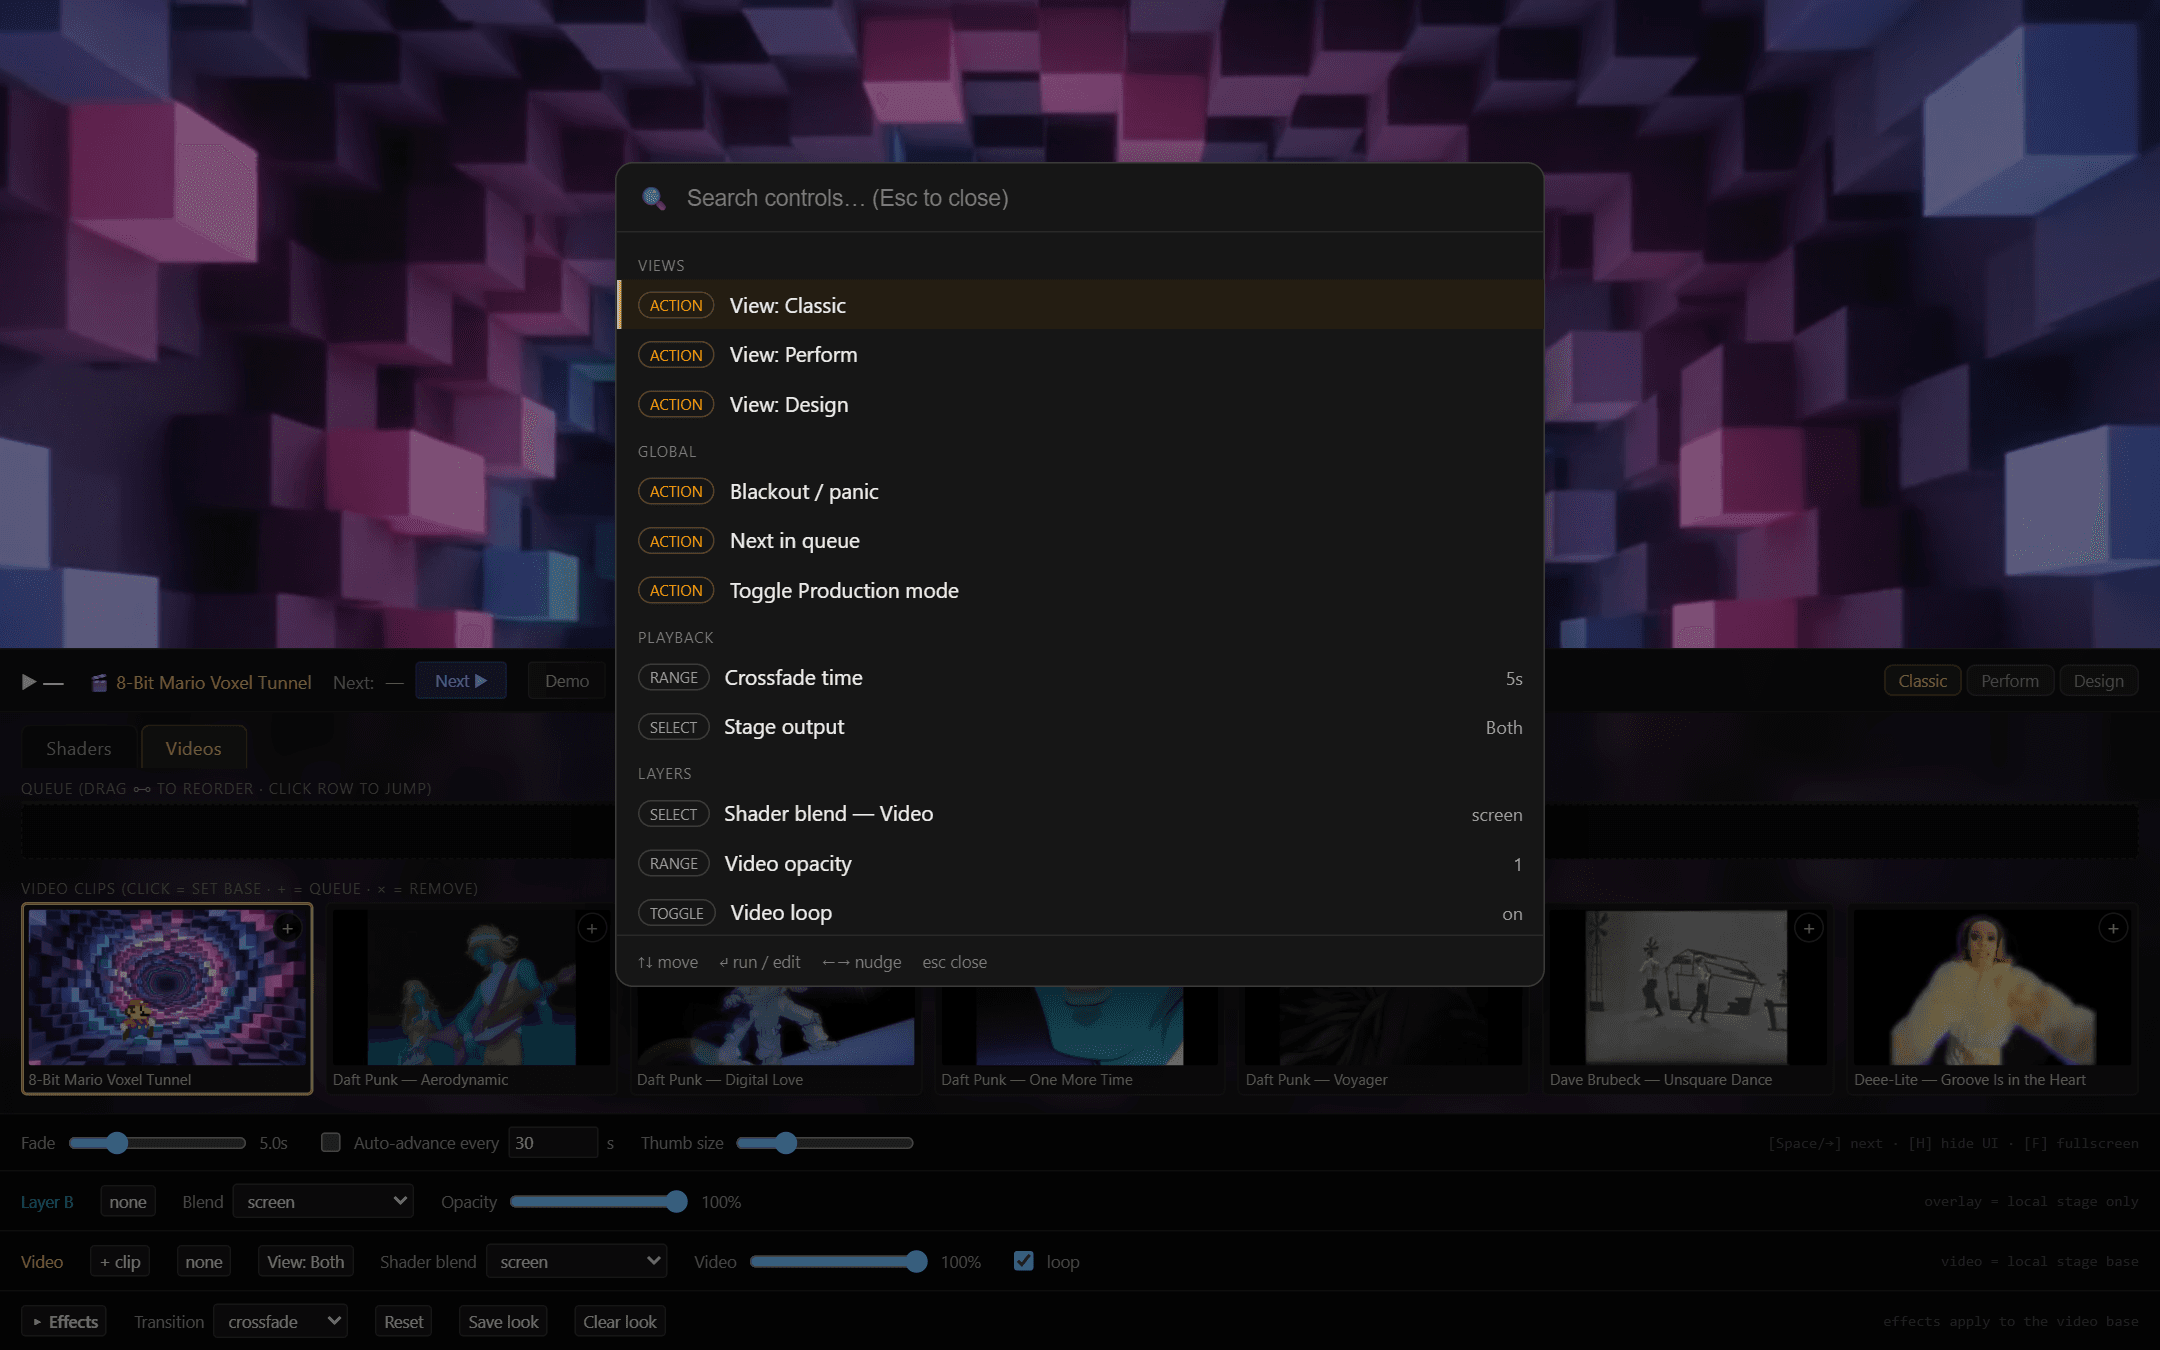The height and width of the screenshot is (1350, 2160).
Task: Click Layer B none button
Action: point(128,1202)
